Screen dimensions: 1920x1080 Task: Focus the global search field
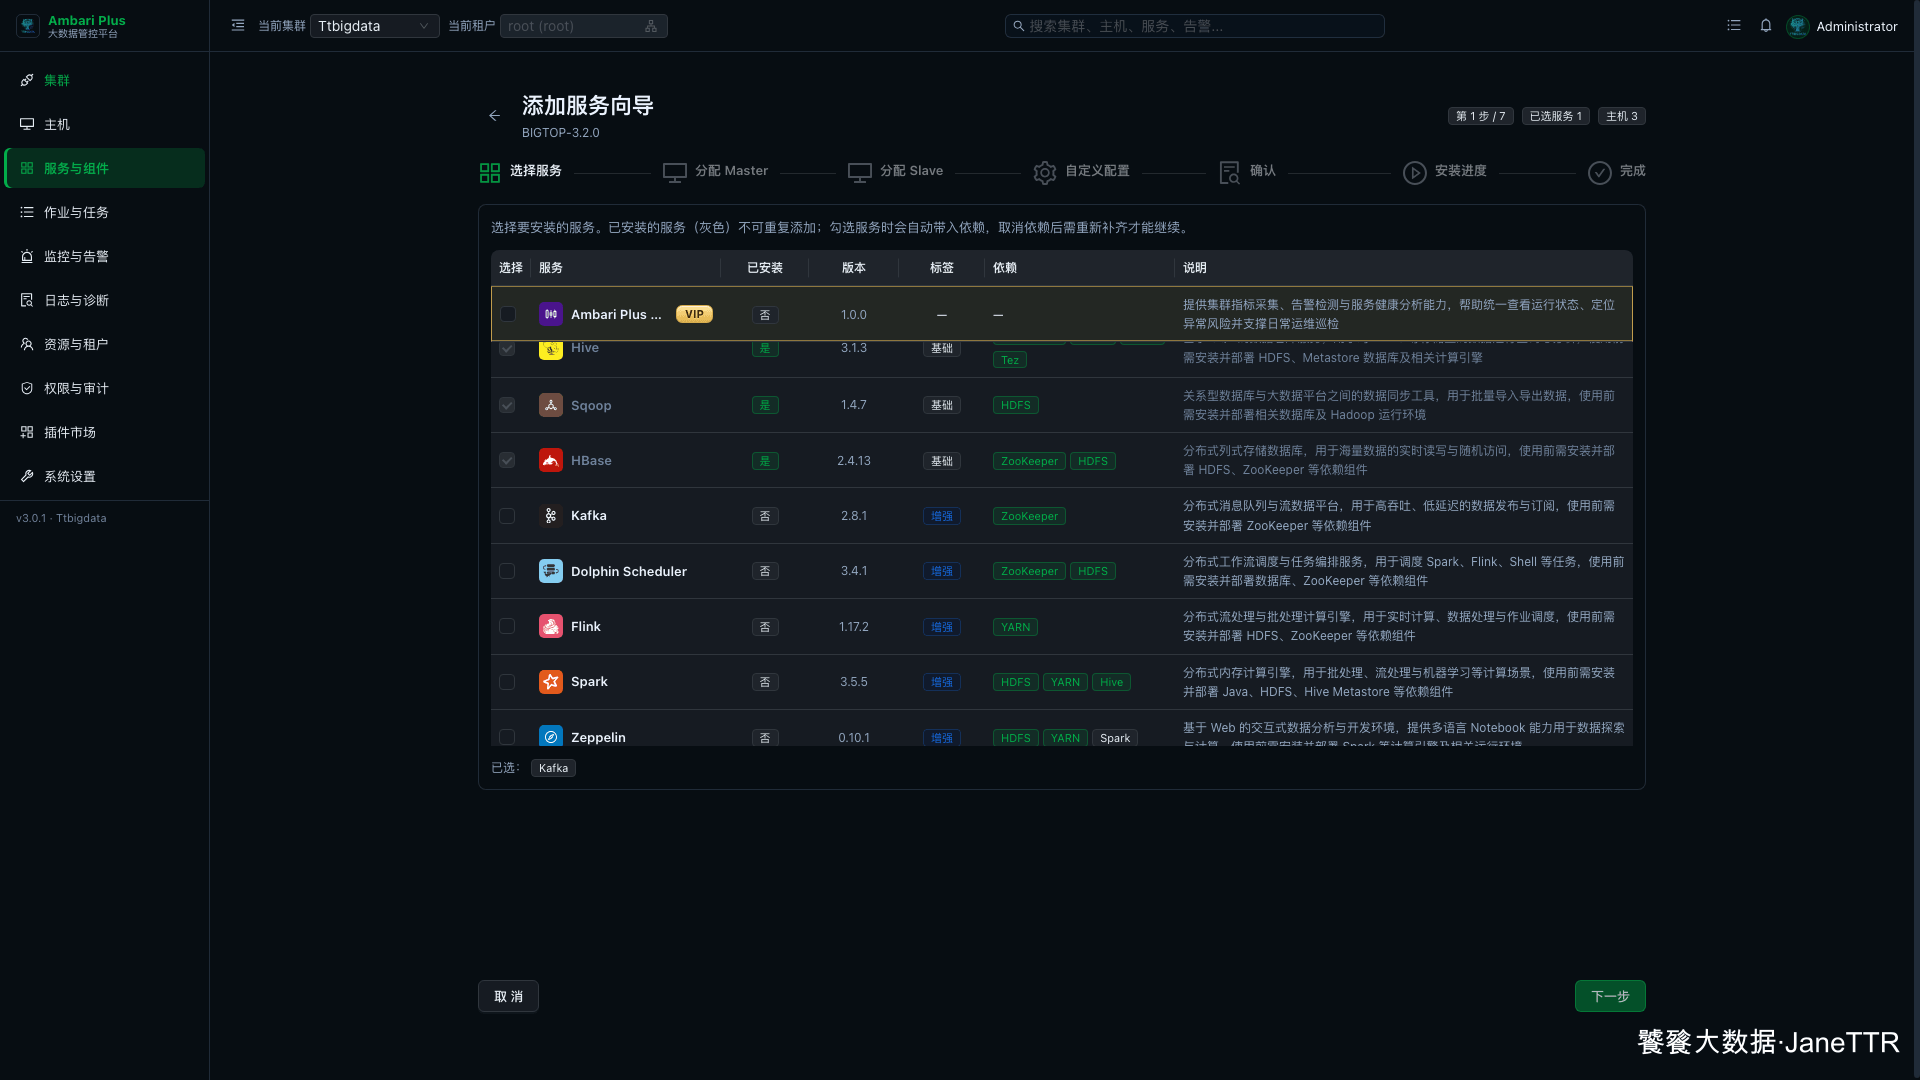[x=1194, y=26]
